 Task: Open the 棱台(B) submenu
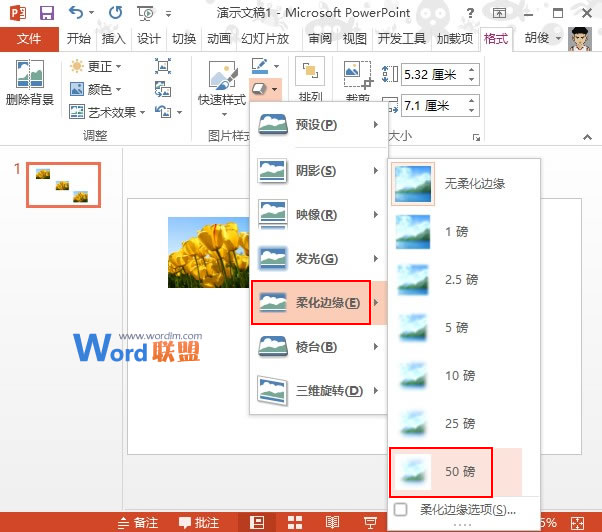coord(318,347)
